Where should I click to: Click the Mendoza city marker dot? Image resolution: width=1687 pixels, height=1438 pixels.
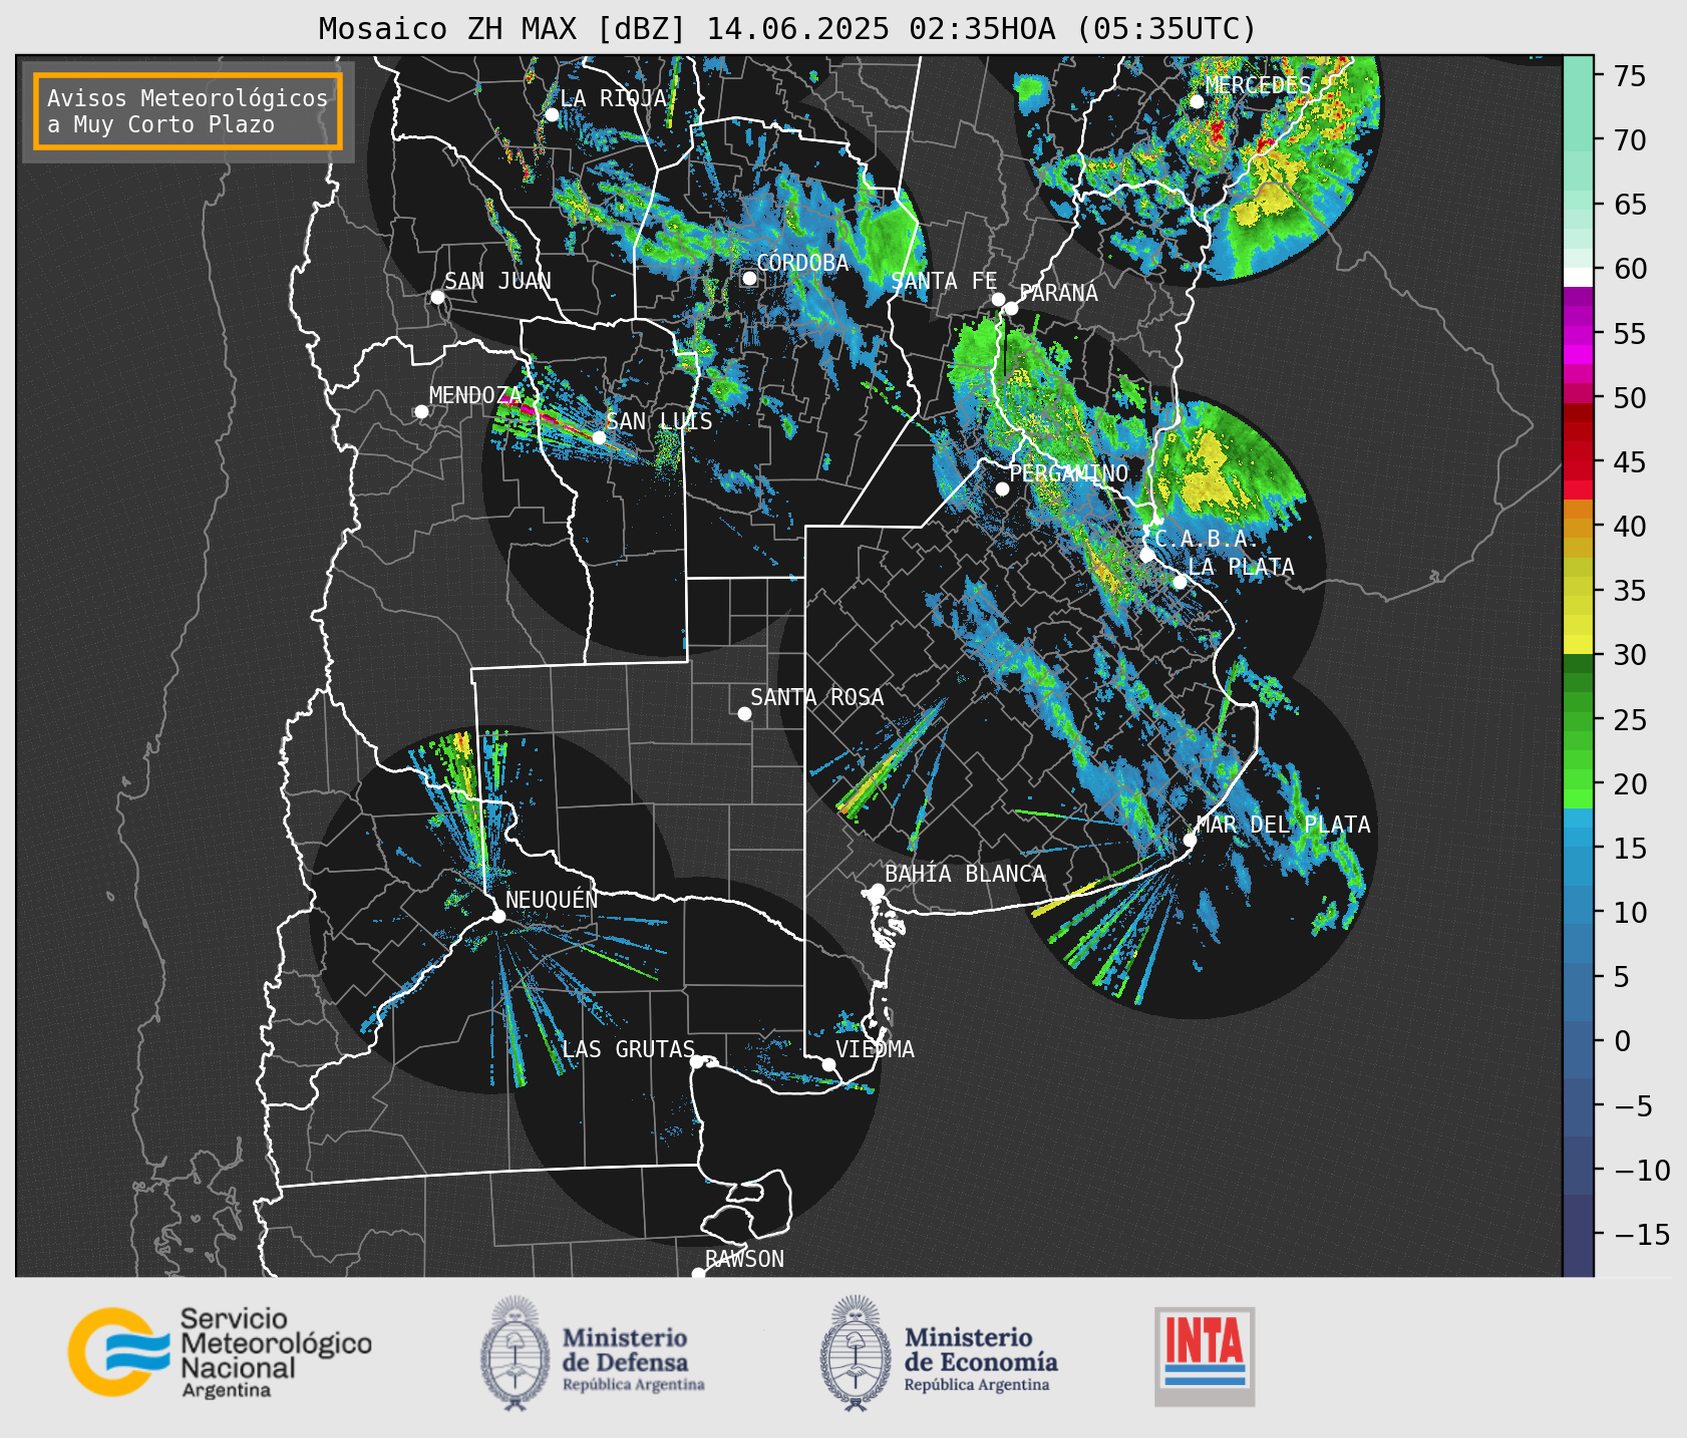[422, 412]
